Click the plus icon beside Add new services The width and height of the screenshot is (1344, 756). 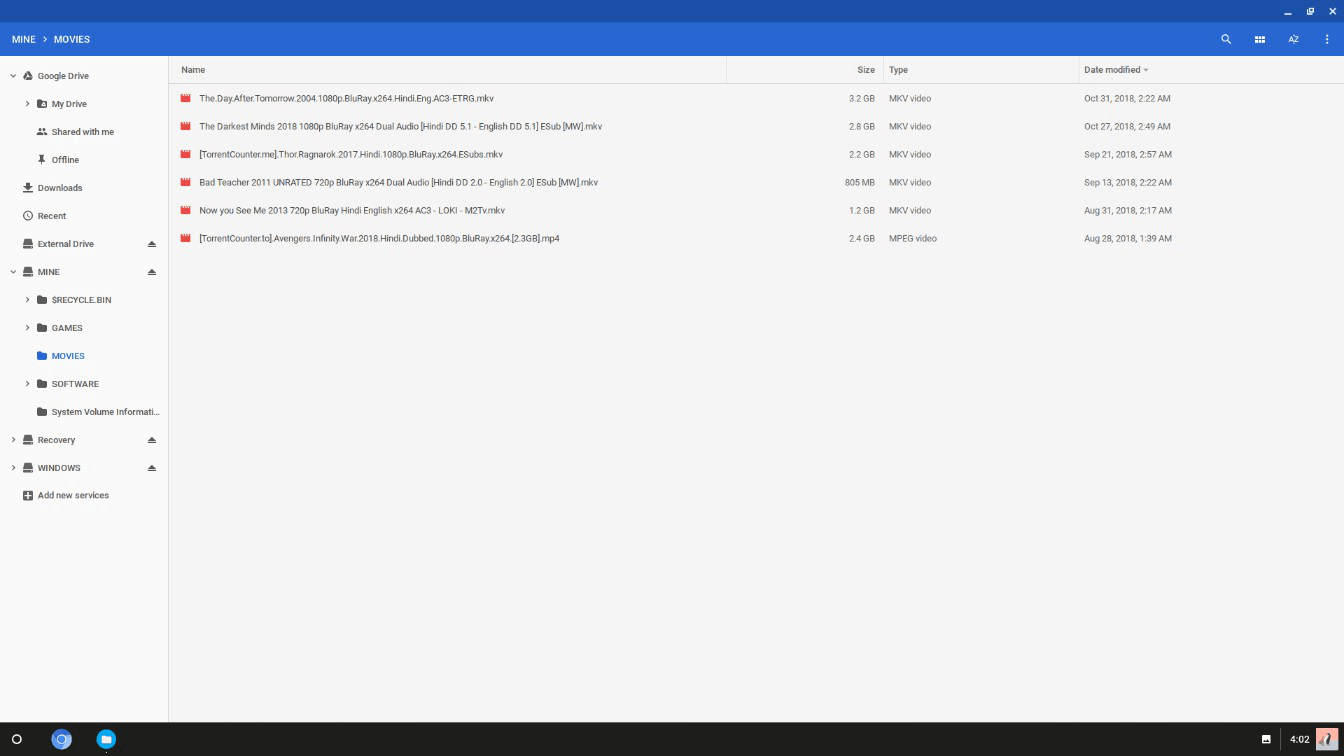tap(28, 496)
